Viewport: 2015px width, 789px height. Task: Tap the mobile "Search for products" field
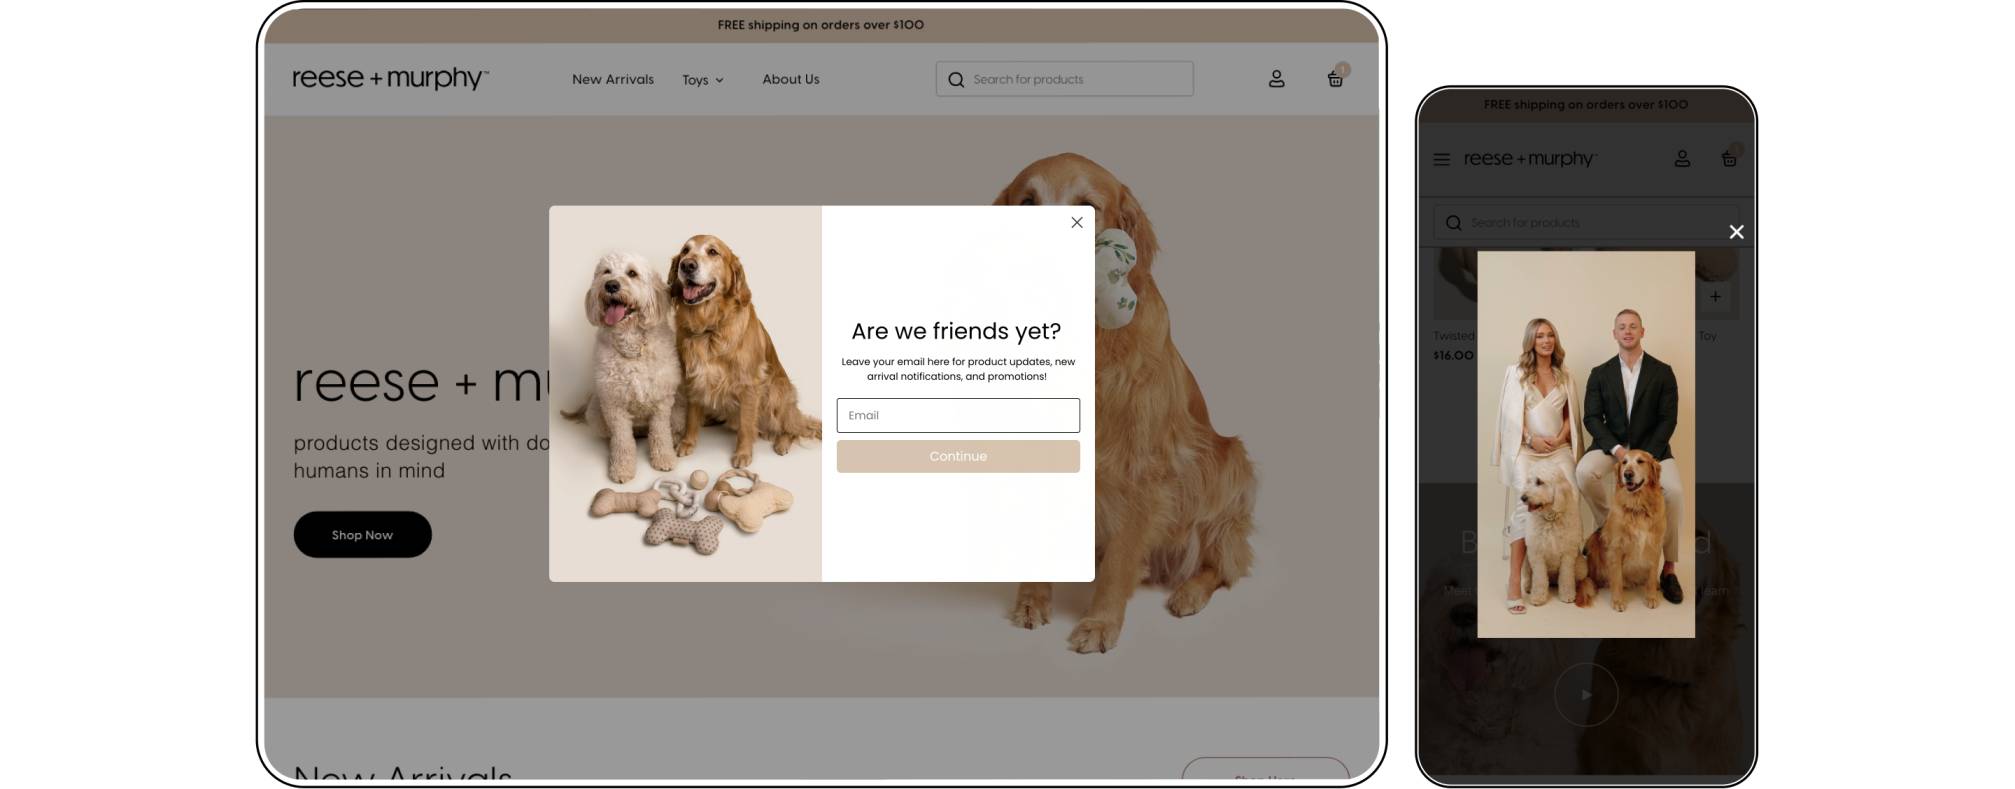[1590, 223]
